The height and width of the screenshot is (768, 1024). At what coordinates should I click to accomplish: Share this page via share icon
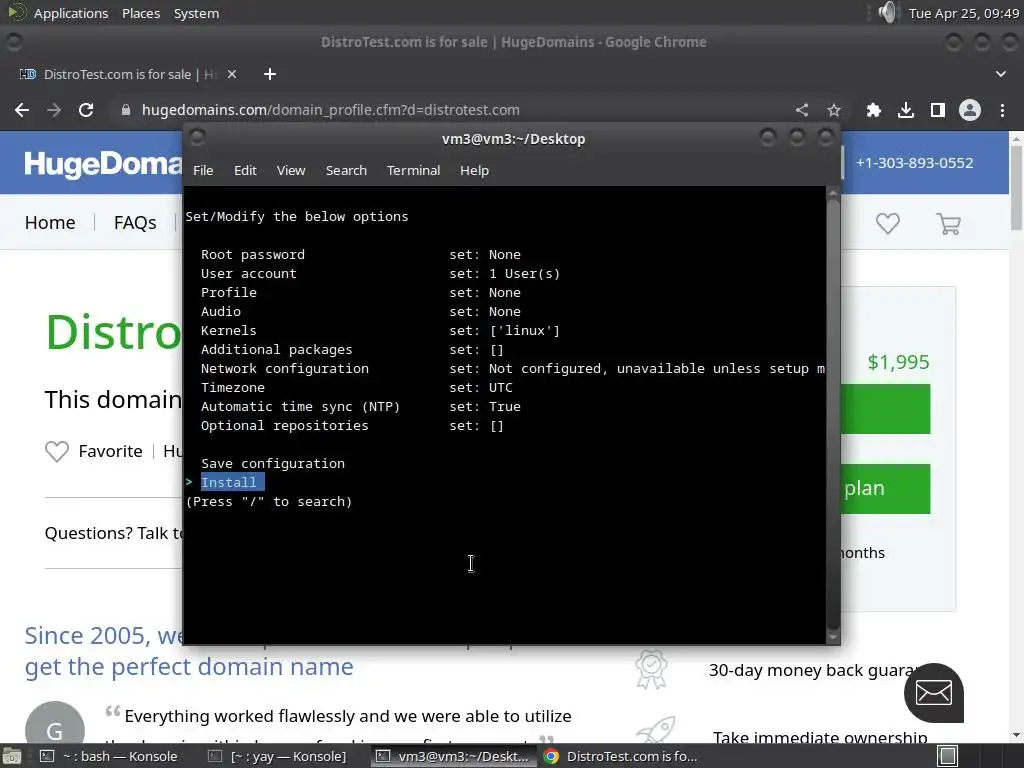tap(802, 110)
